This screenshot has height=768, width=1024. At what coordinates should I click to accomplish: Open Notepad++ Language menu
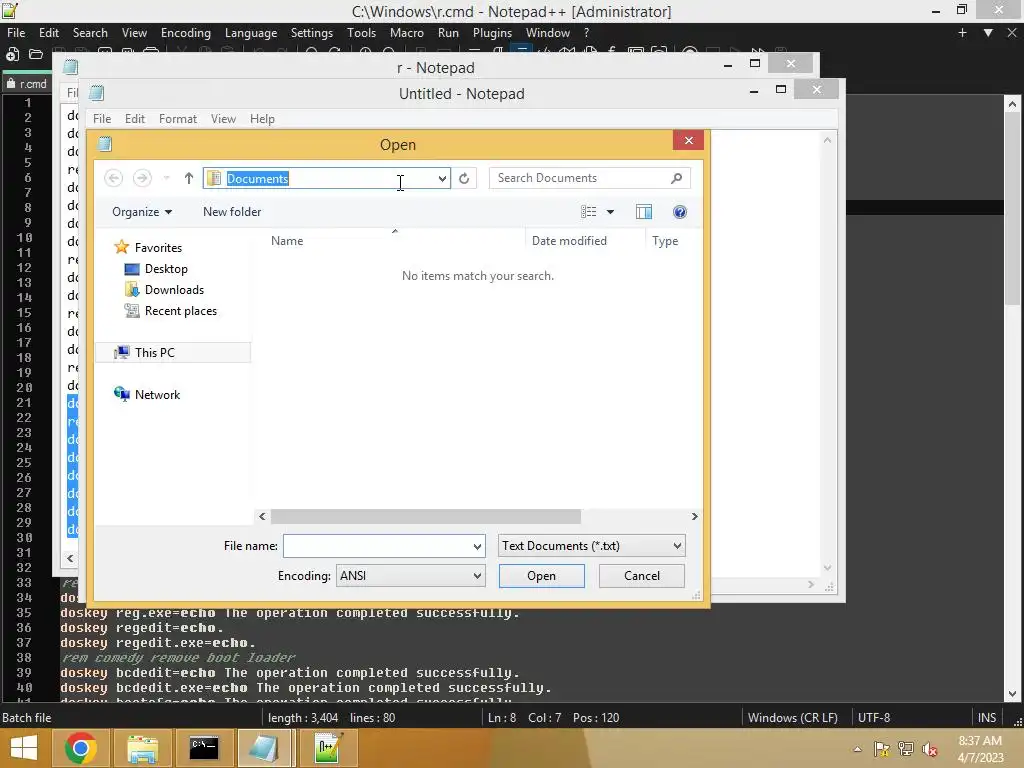[x=251, y=33]
